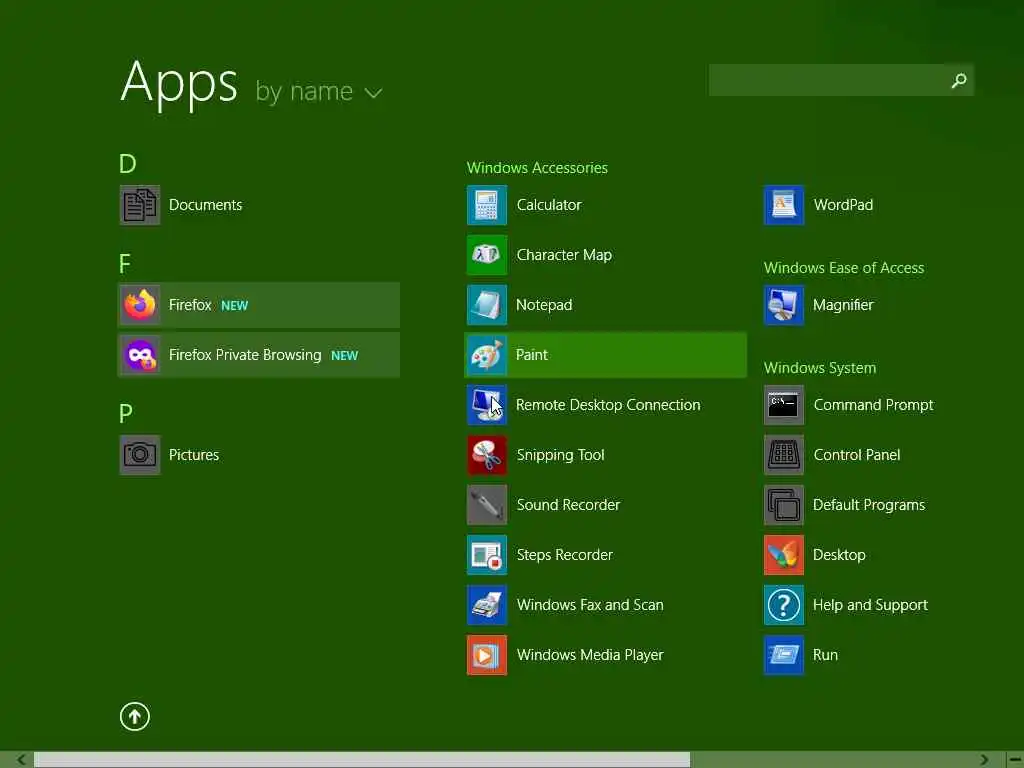Screen dimensions: 1024x768
Task: Open the WordPad icon
Action: (x=784, y=205)
